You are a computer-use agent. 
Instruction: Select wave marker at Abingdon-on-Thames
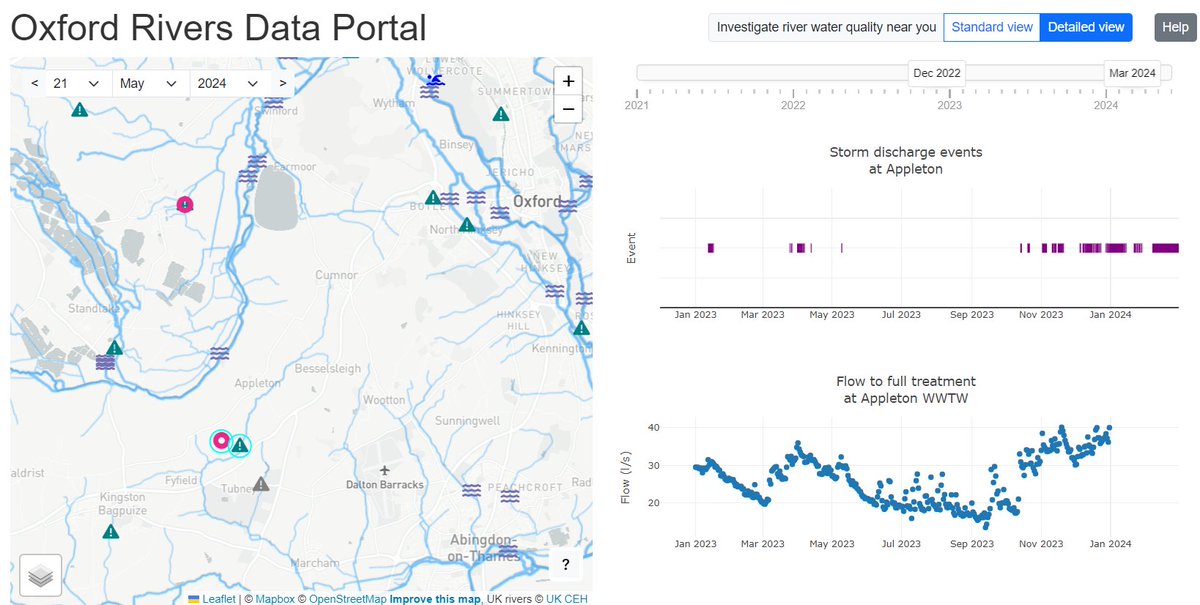[509, 549]
